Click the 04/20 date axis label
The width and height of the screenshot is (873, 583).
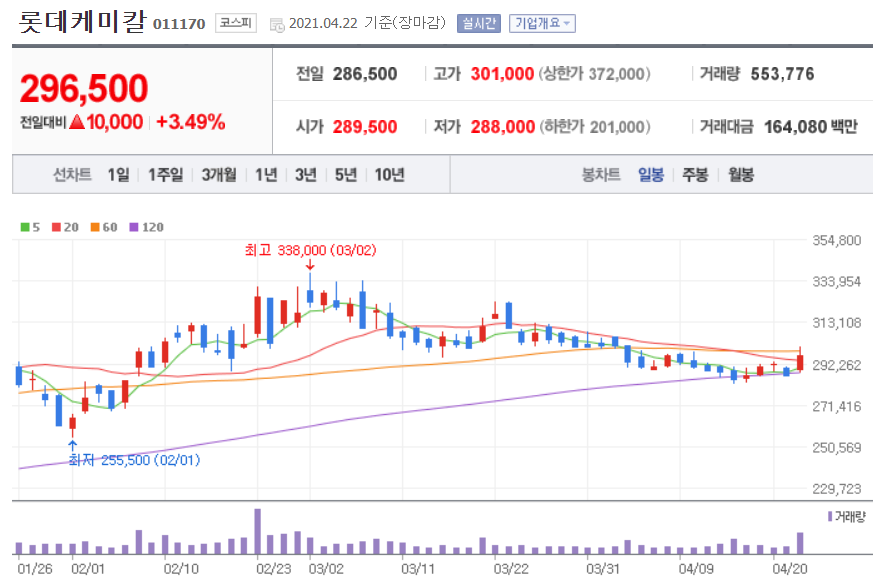789,569
